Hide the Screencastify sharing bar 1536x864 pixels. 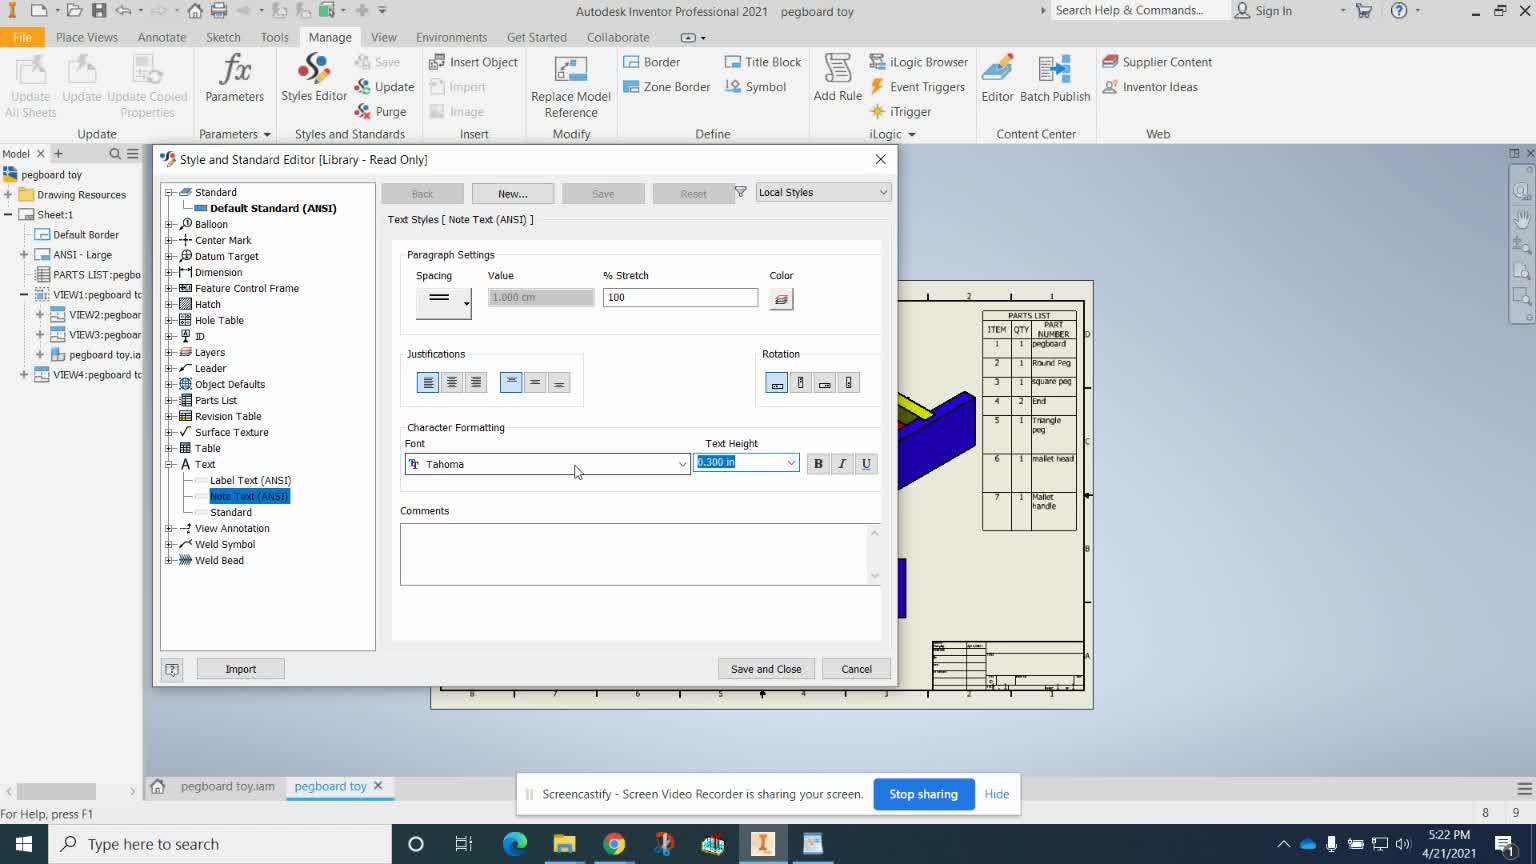997,794
